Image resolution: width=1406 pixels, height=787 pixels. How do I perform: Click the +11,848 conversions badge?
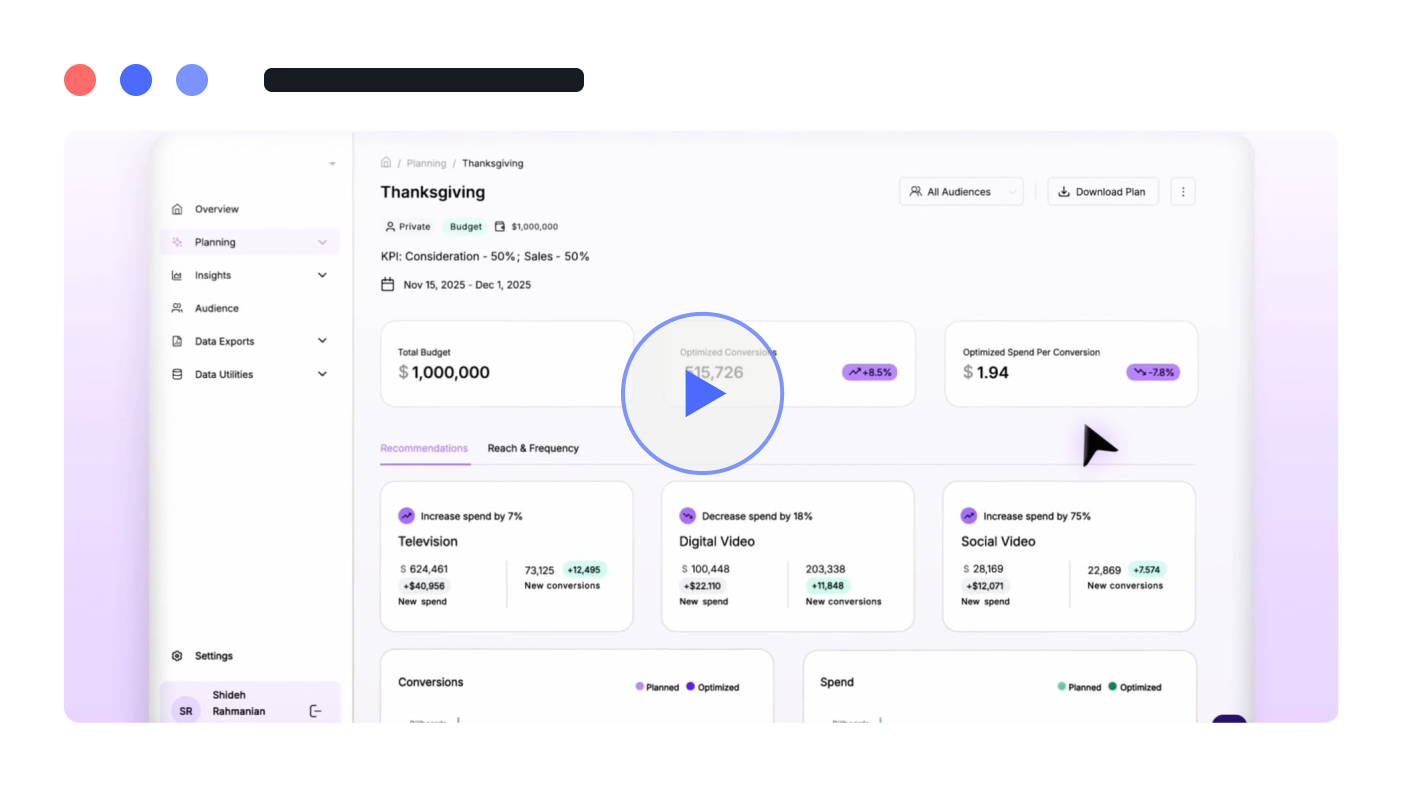827,586
